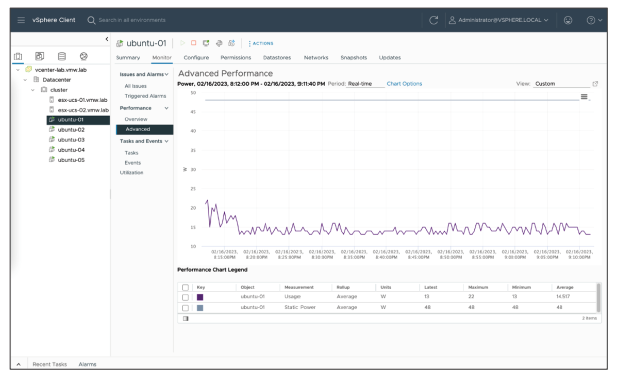This screenshot has height=384, width=621.
Task: Click the search all environments field
Action: [x=132, y=20]
